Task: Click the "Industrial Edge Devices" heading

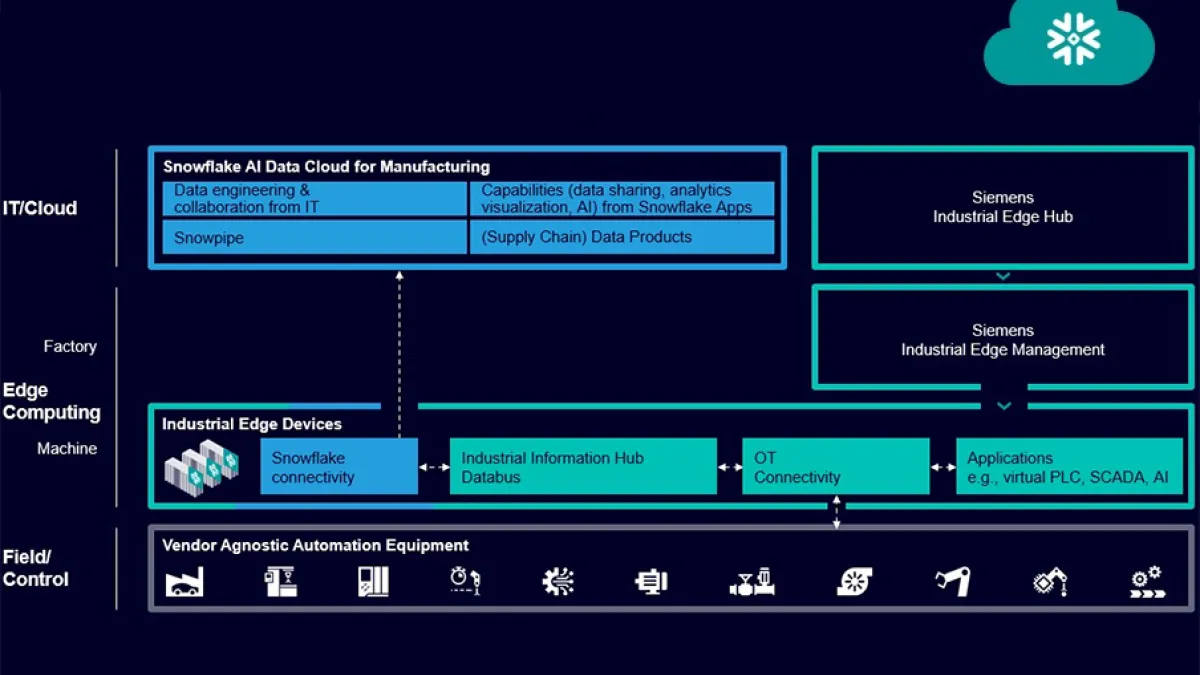Action: coord(252,424)
